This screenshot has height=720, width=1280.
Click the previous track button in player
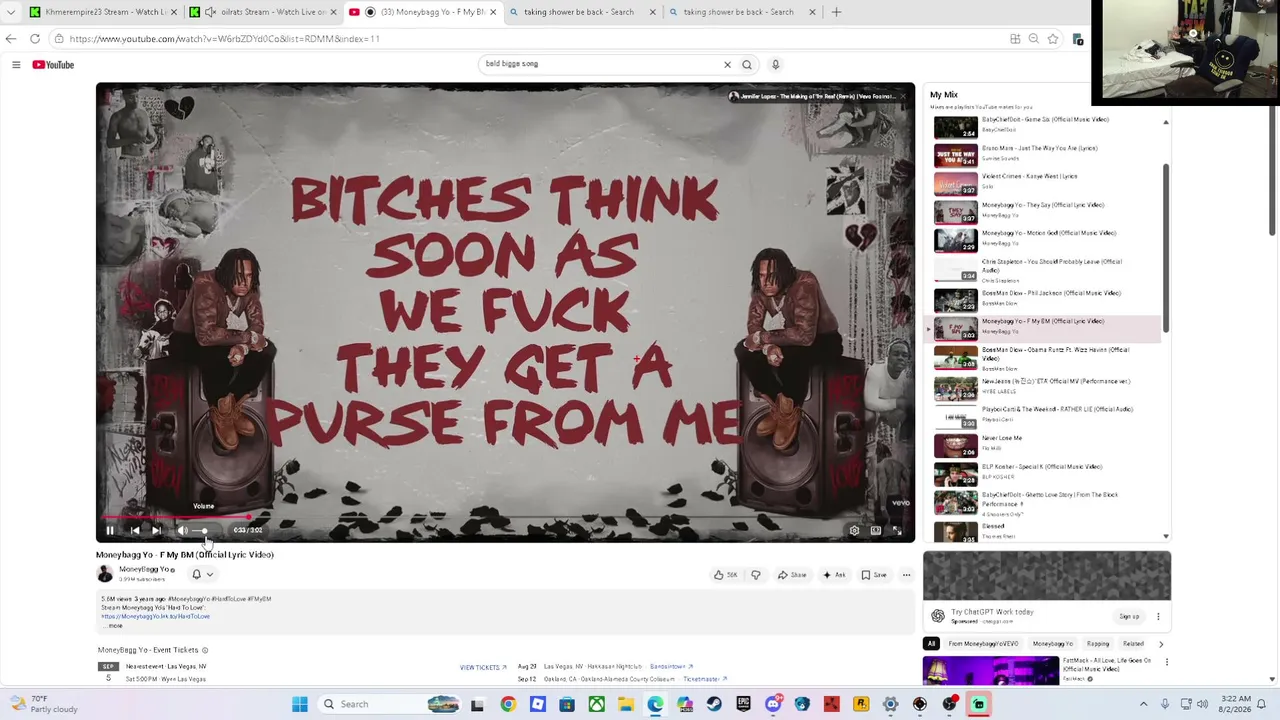point(135,530)
